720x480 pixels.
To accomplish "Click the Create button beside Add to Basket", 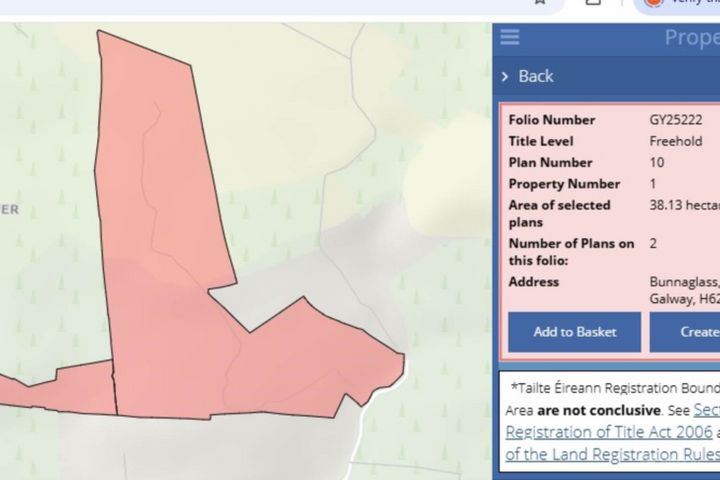I will tap(685, 332).
